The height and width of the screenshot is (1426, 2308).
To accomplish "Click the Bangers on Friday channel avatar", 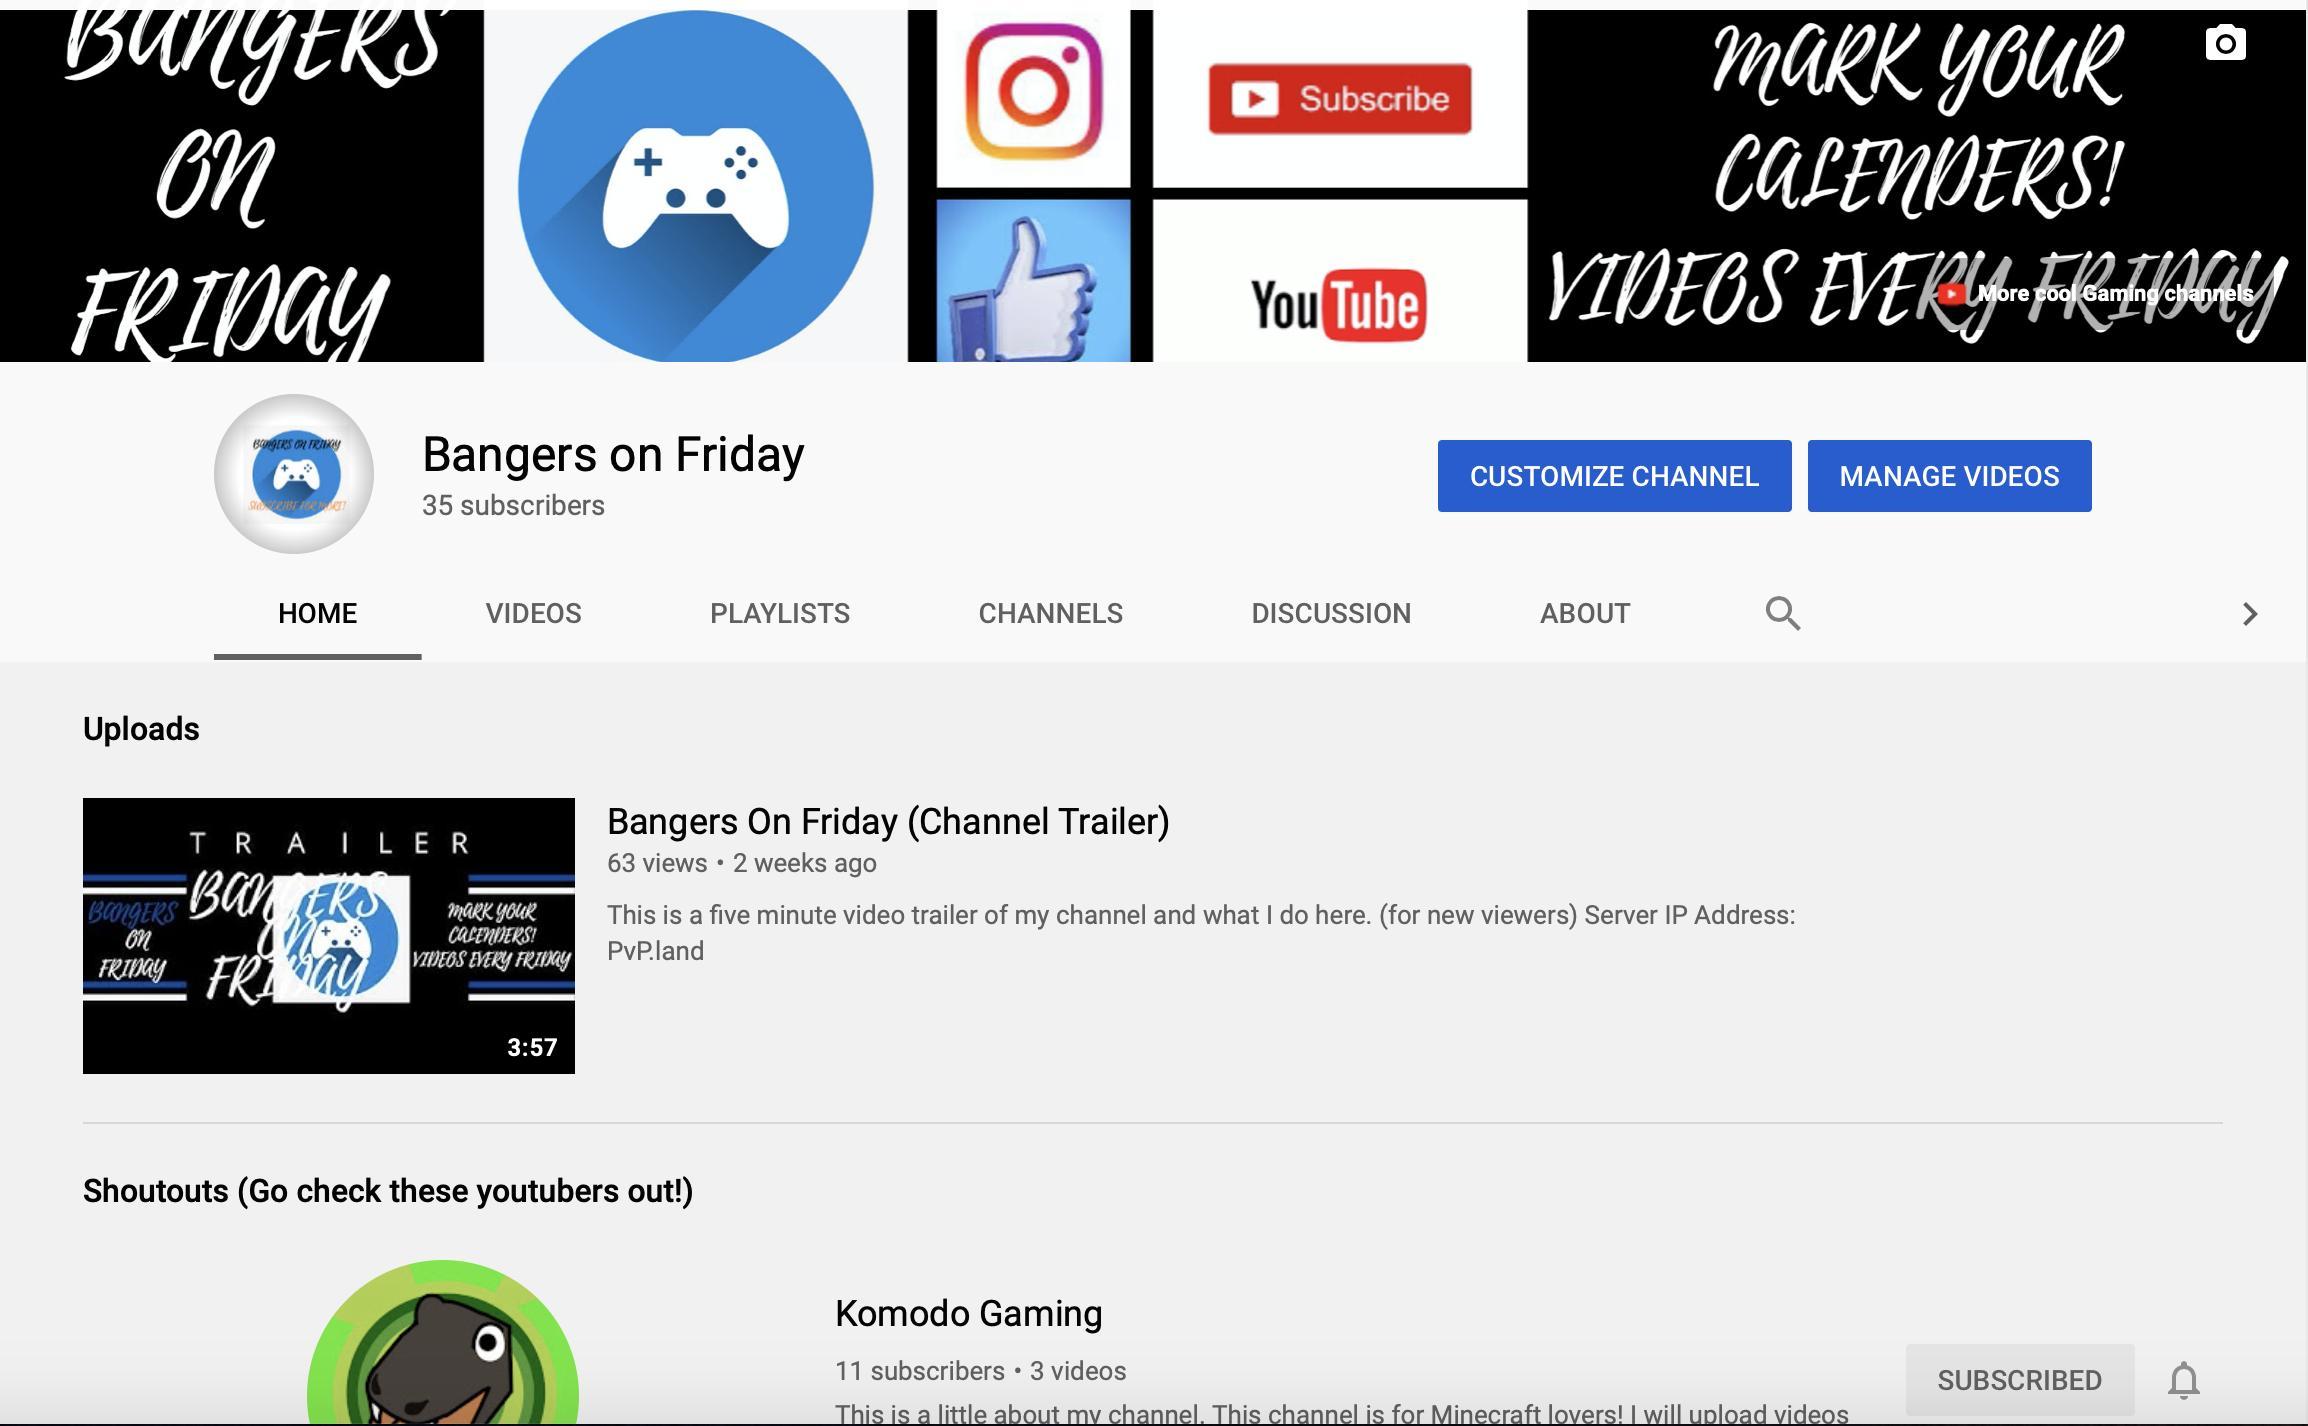I will (x=294, y=474).
